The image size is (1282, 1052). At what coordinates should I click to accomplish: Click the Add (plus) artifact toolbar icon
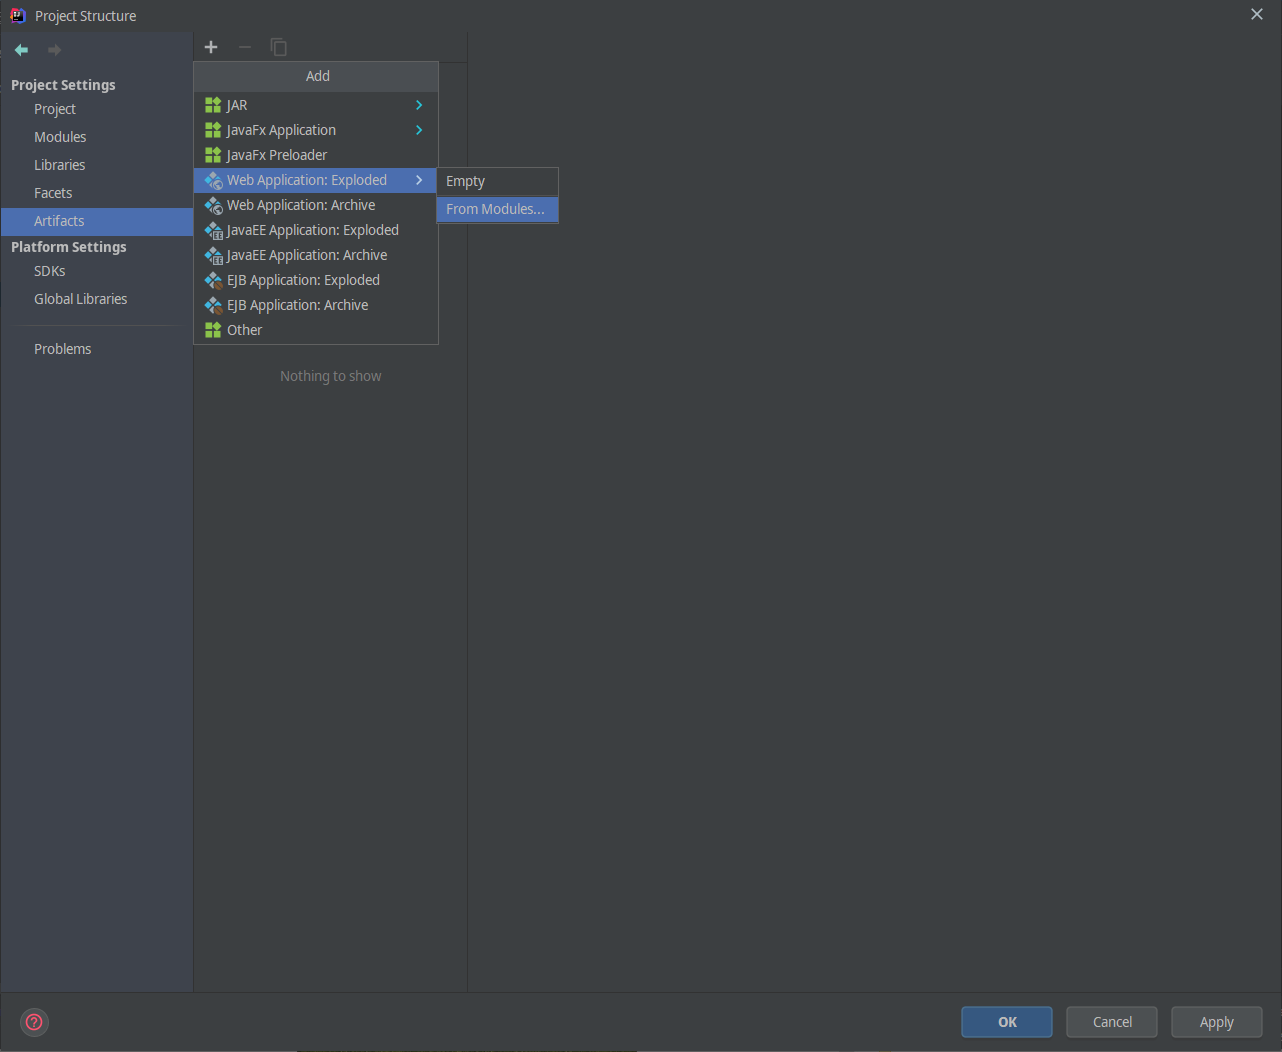pos(211,47)
